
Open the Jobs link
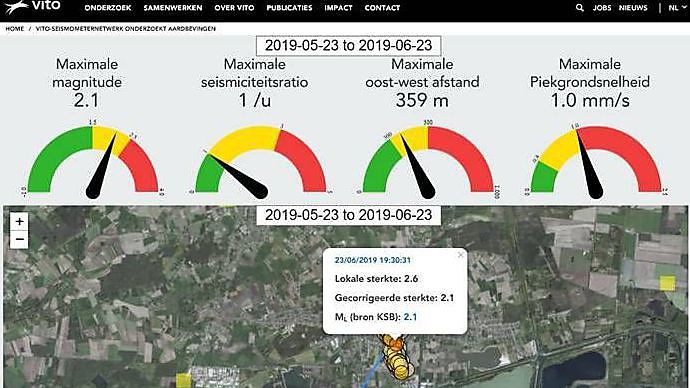pyautogui.click(x=602, y=8)
